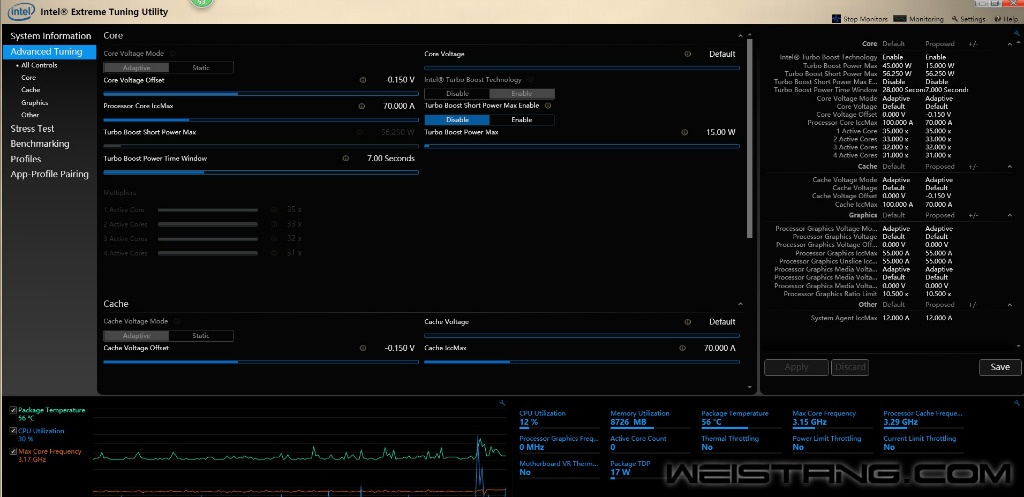The image size is (1024, 497).
Task: Click info icon beside Turbo Boost Short Power Max 56.250 W
Action: [x=360, y=132]
